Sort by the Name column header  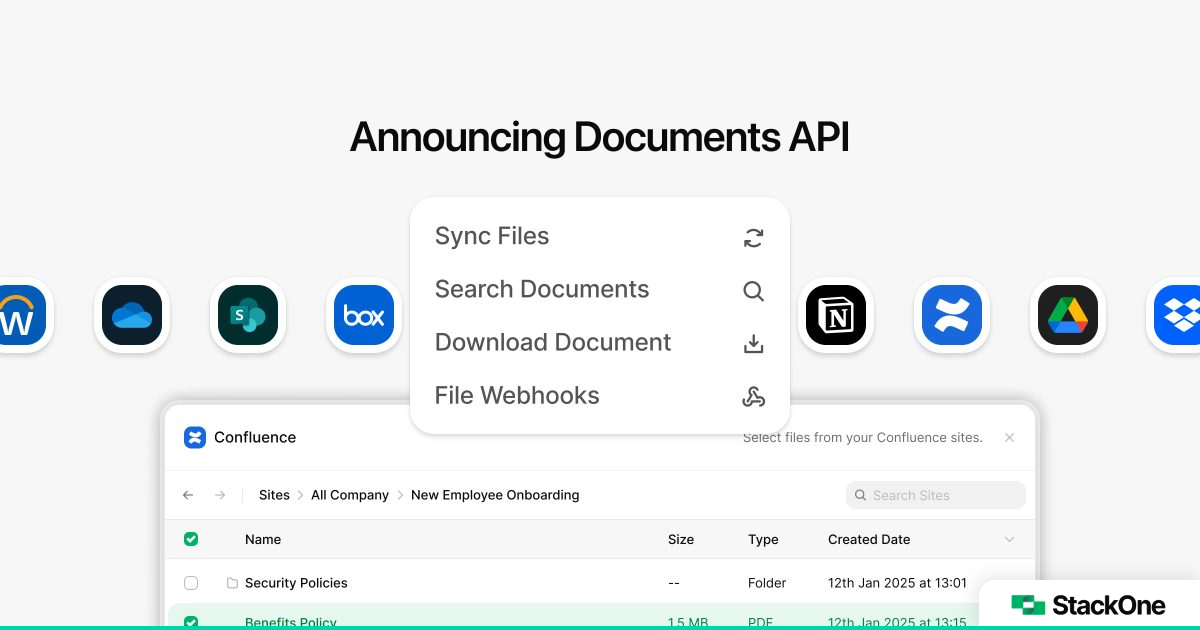pos(263,539)
